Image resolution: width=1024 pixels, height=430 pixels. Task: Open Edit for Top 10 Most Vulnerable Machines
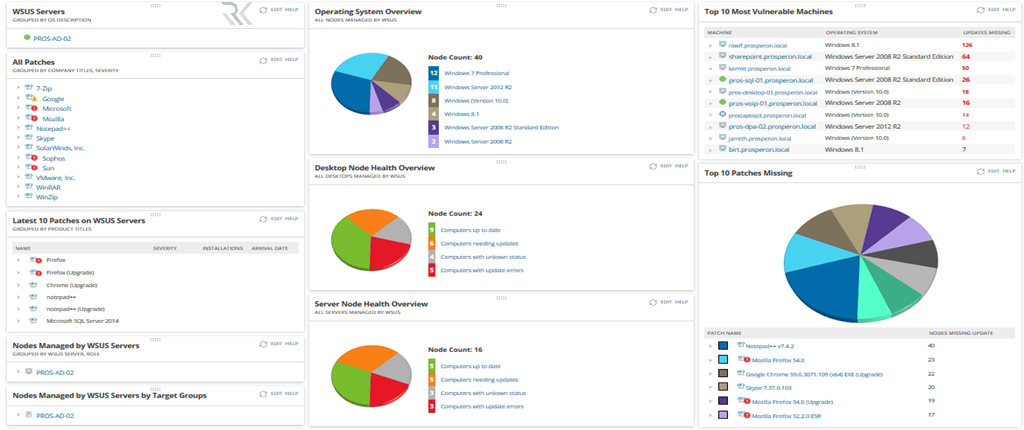coord(993,11)
